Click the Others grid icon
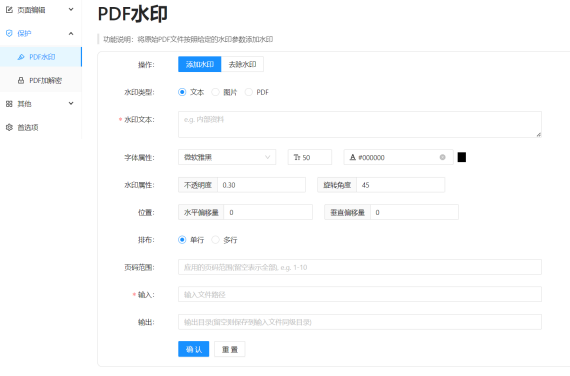570x376 pixels. [9, 104]
